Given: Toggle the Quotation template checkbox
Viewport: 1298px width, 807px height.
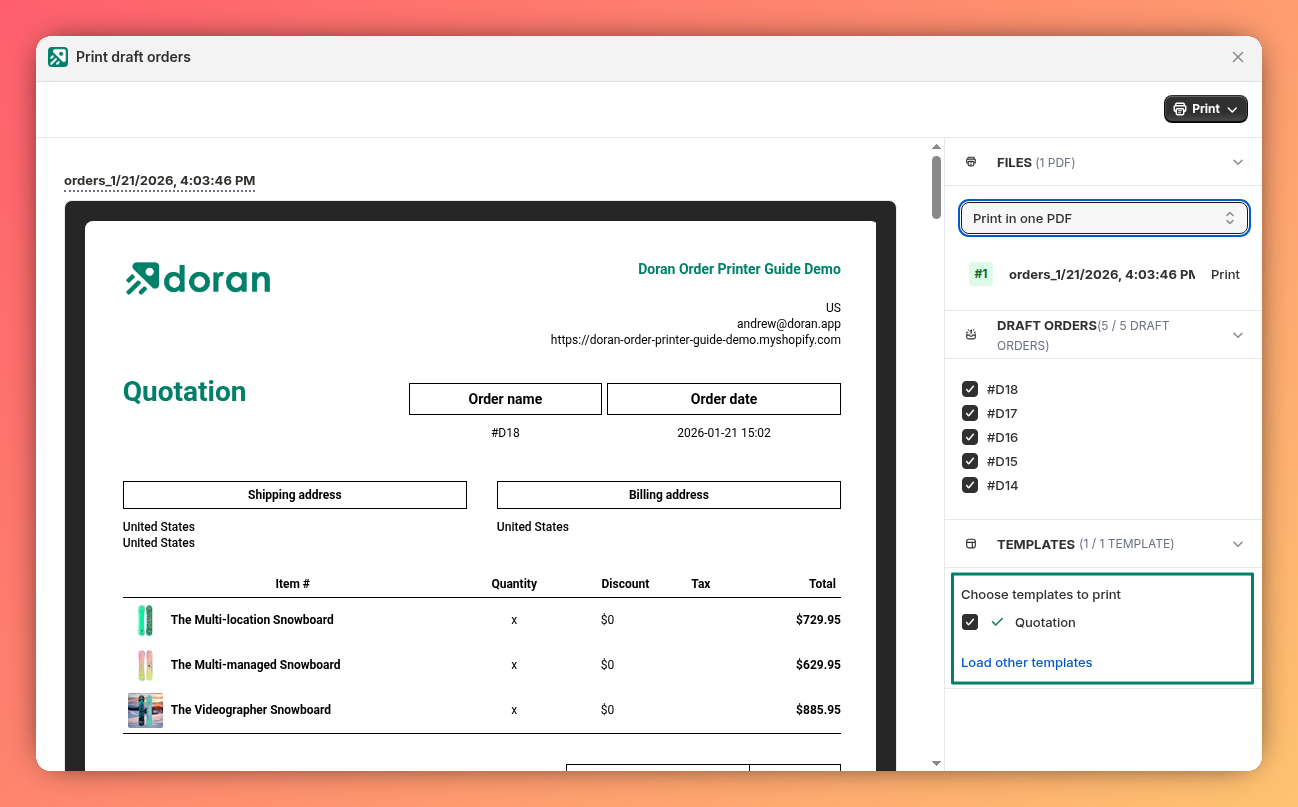Looking at the screenshot, I should tap(969, 622).
